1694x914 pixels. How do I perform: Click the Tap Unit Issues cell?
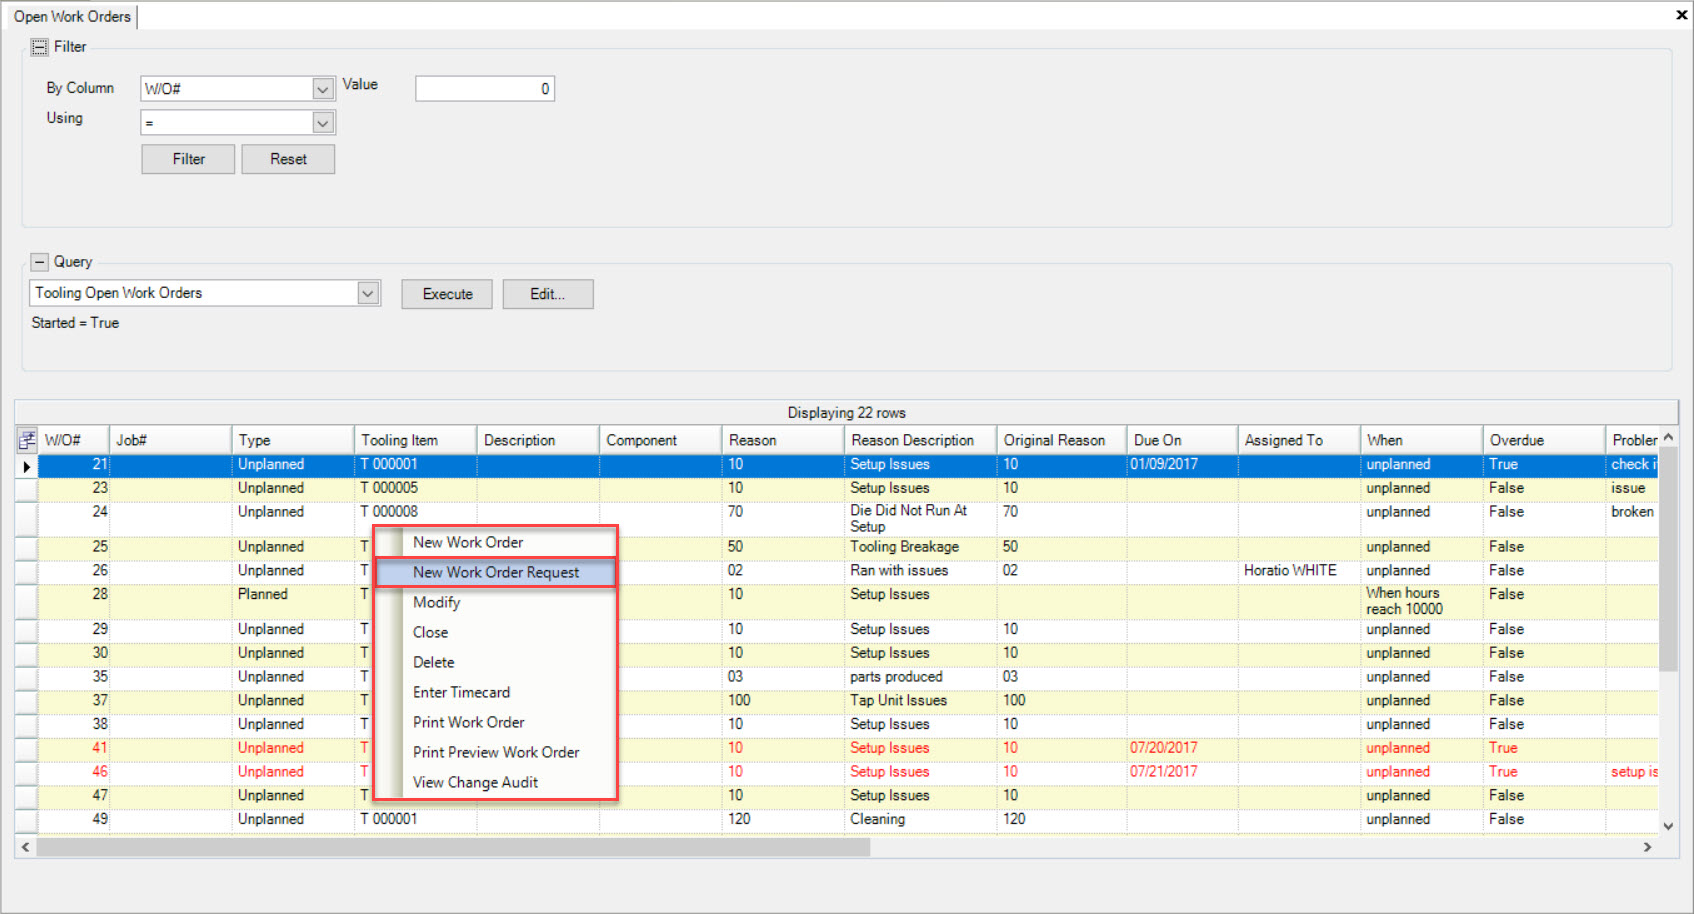921,701
